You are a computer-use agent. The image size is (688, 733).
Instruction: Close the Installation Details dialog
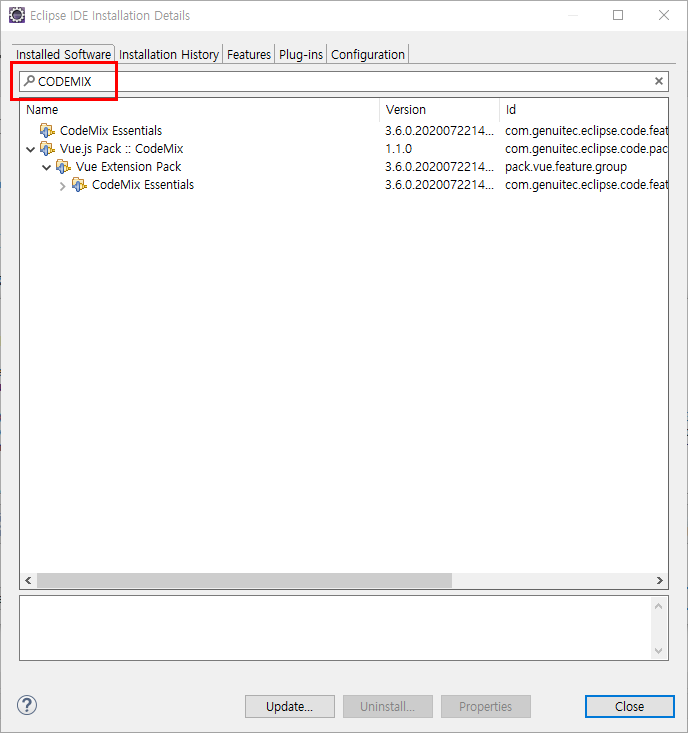pos(630,706)
